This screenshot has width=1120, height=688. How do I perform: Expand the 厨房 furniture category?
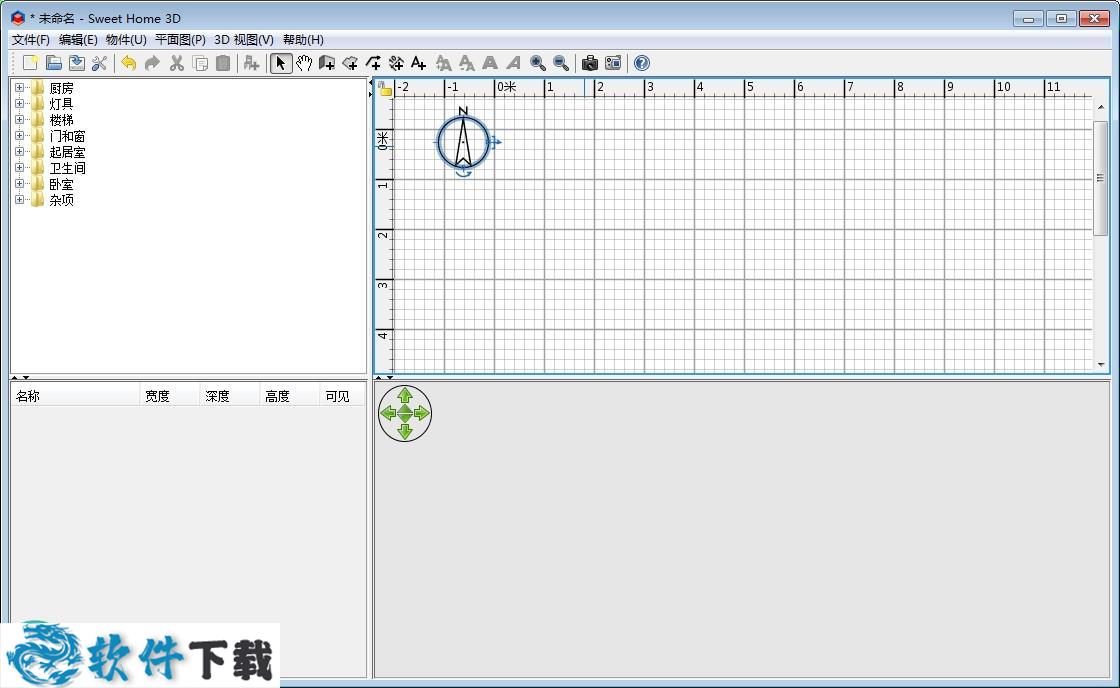(x=19, y=88)
